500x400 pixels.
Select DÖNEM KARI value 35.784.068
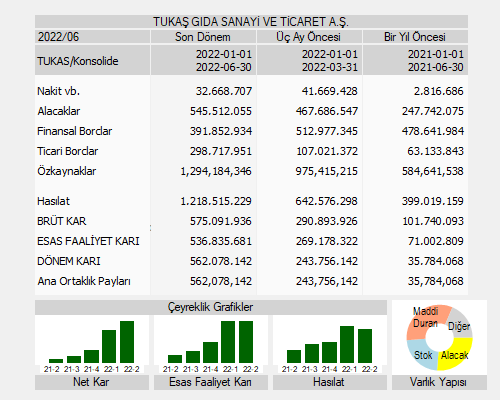point(436,261)
